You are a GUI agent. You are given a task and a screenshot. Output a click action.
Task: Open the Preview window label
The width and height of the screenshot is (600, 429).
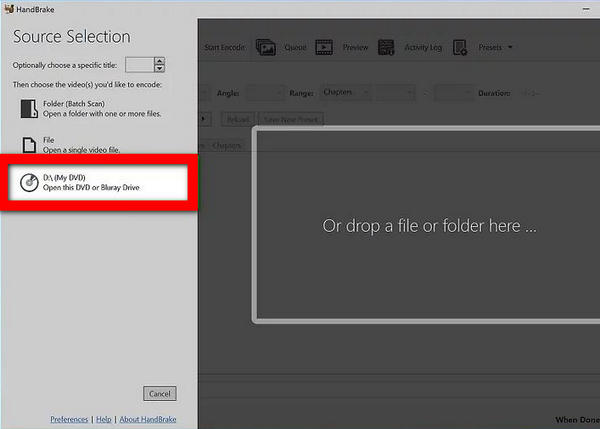pos(355,47)
